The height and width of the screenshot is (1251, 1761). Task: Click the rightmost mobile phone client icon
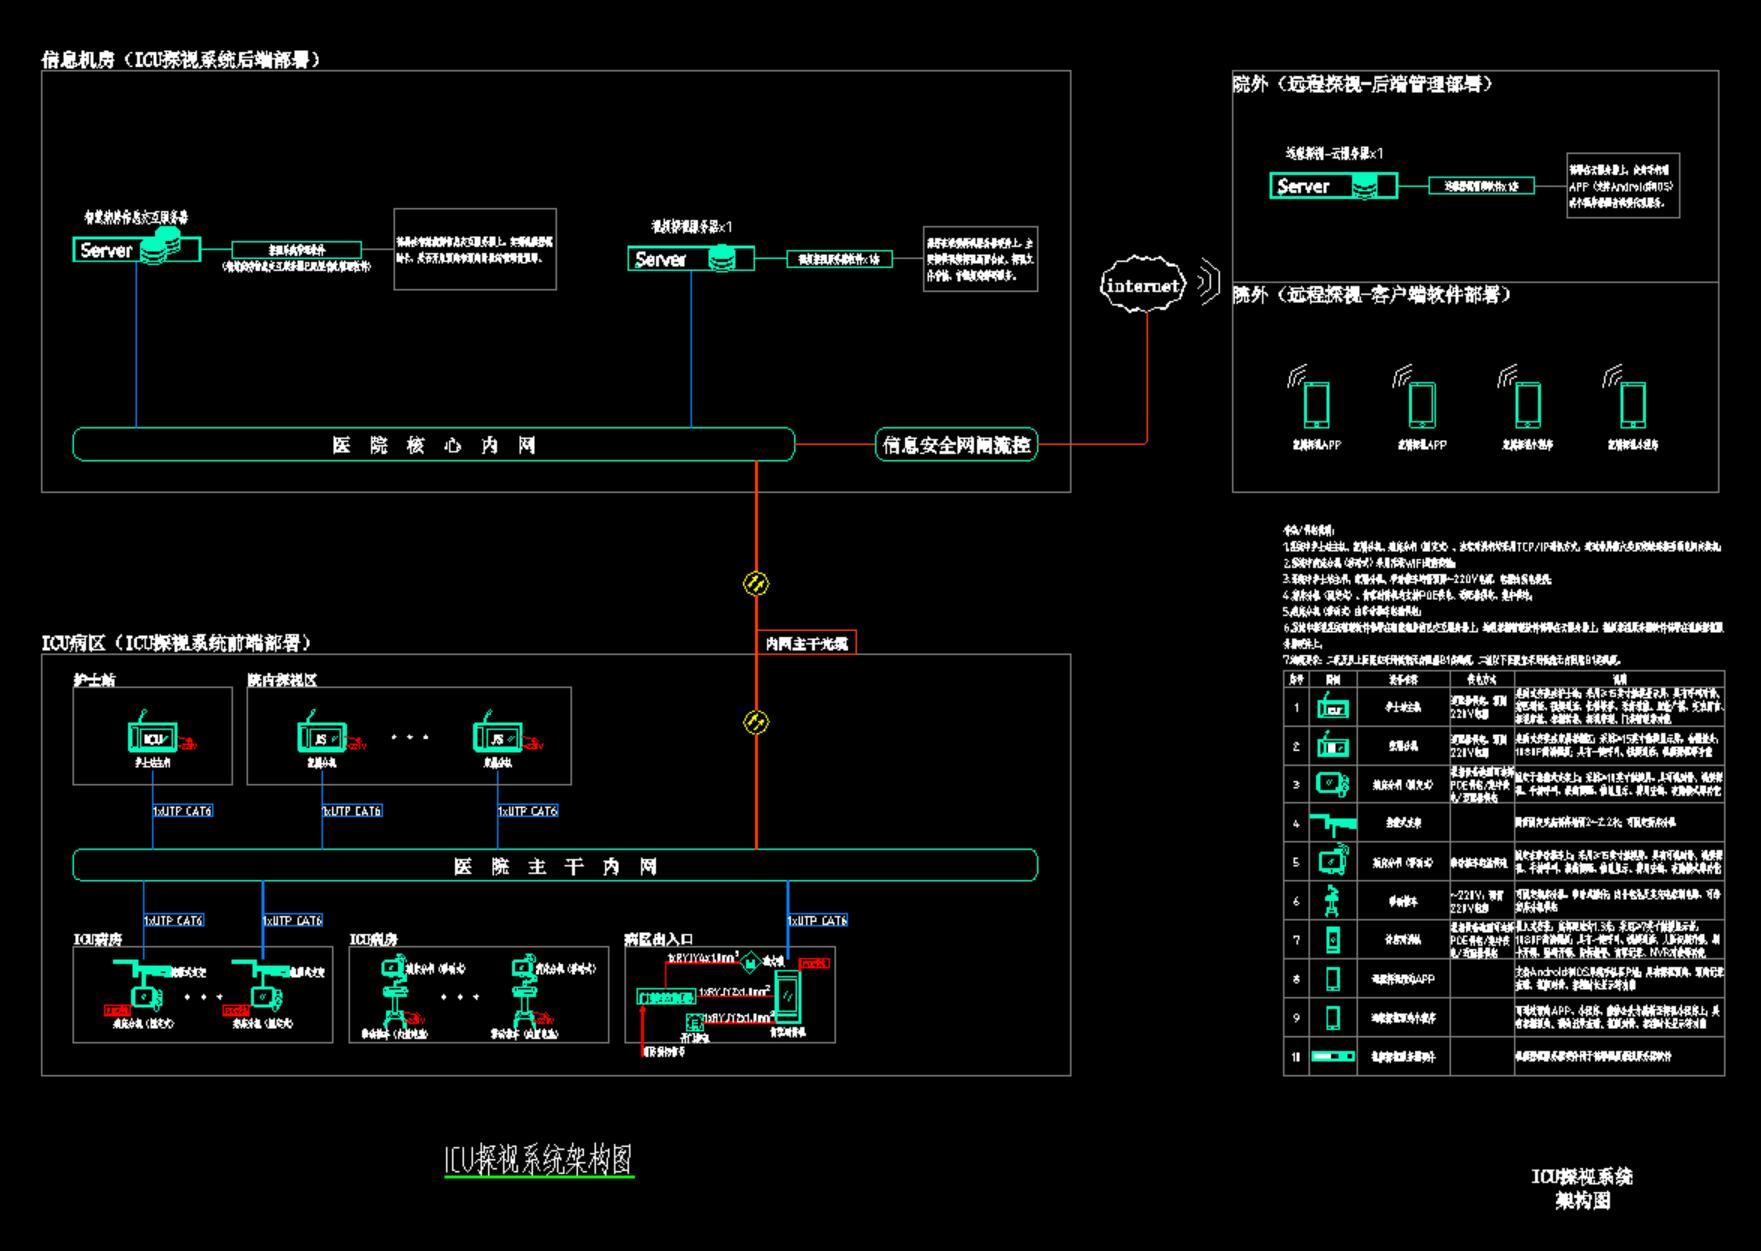coord(1632,404)
